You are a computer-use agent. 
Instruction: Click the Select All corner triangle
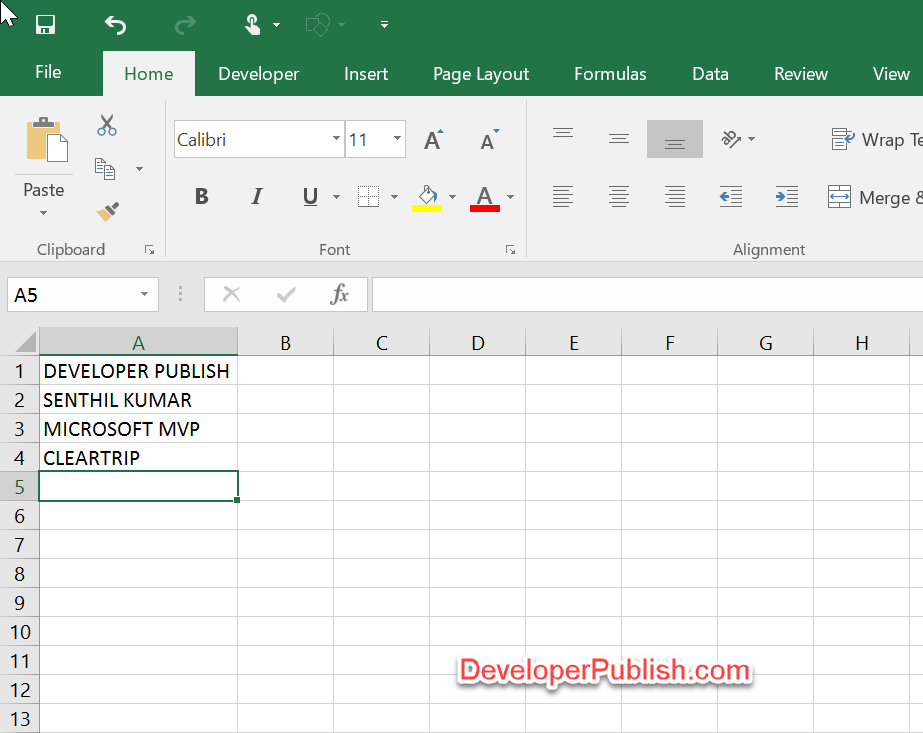[24, 343]
